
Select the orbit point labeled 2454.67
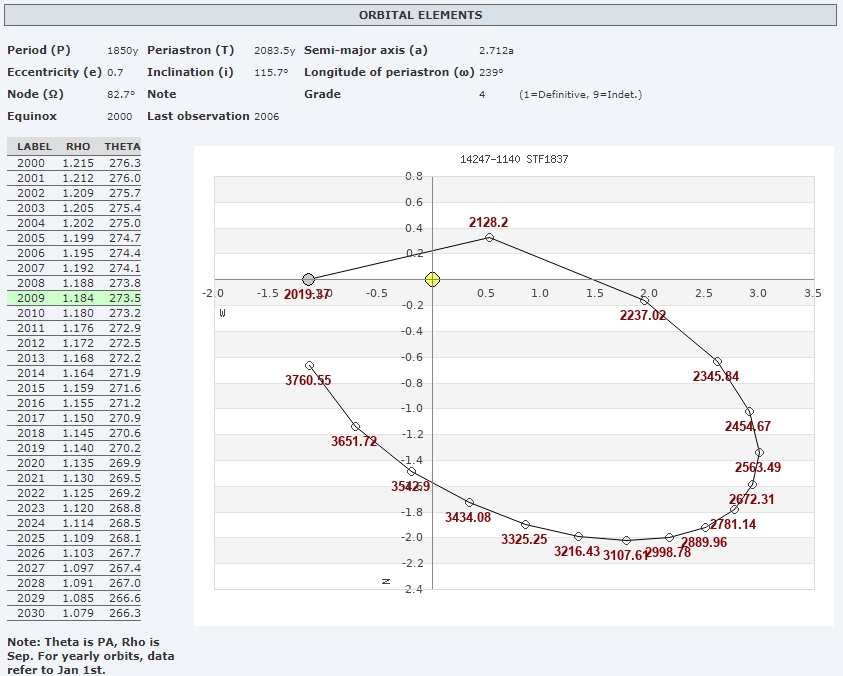pyautogui.click(x=749, y=412)
